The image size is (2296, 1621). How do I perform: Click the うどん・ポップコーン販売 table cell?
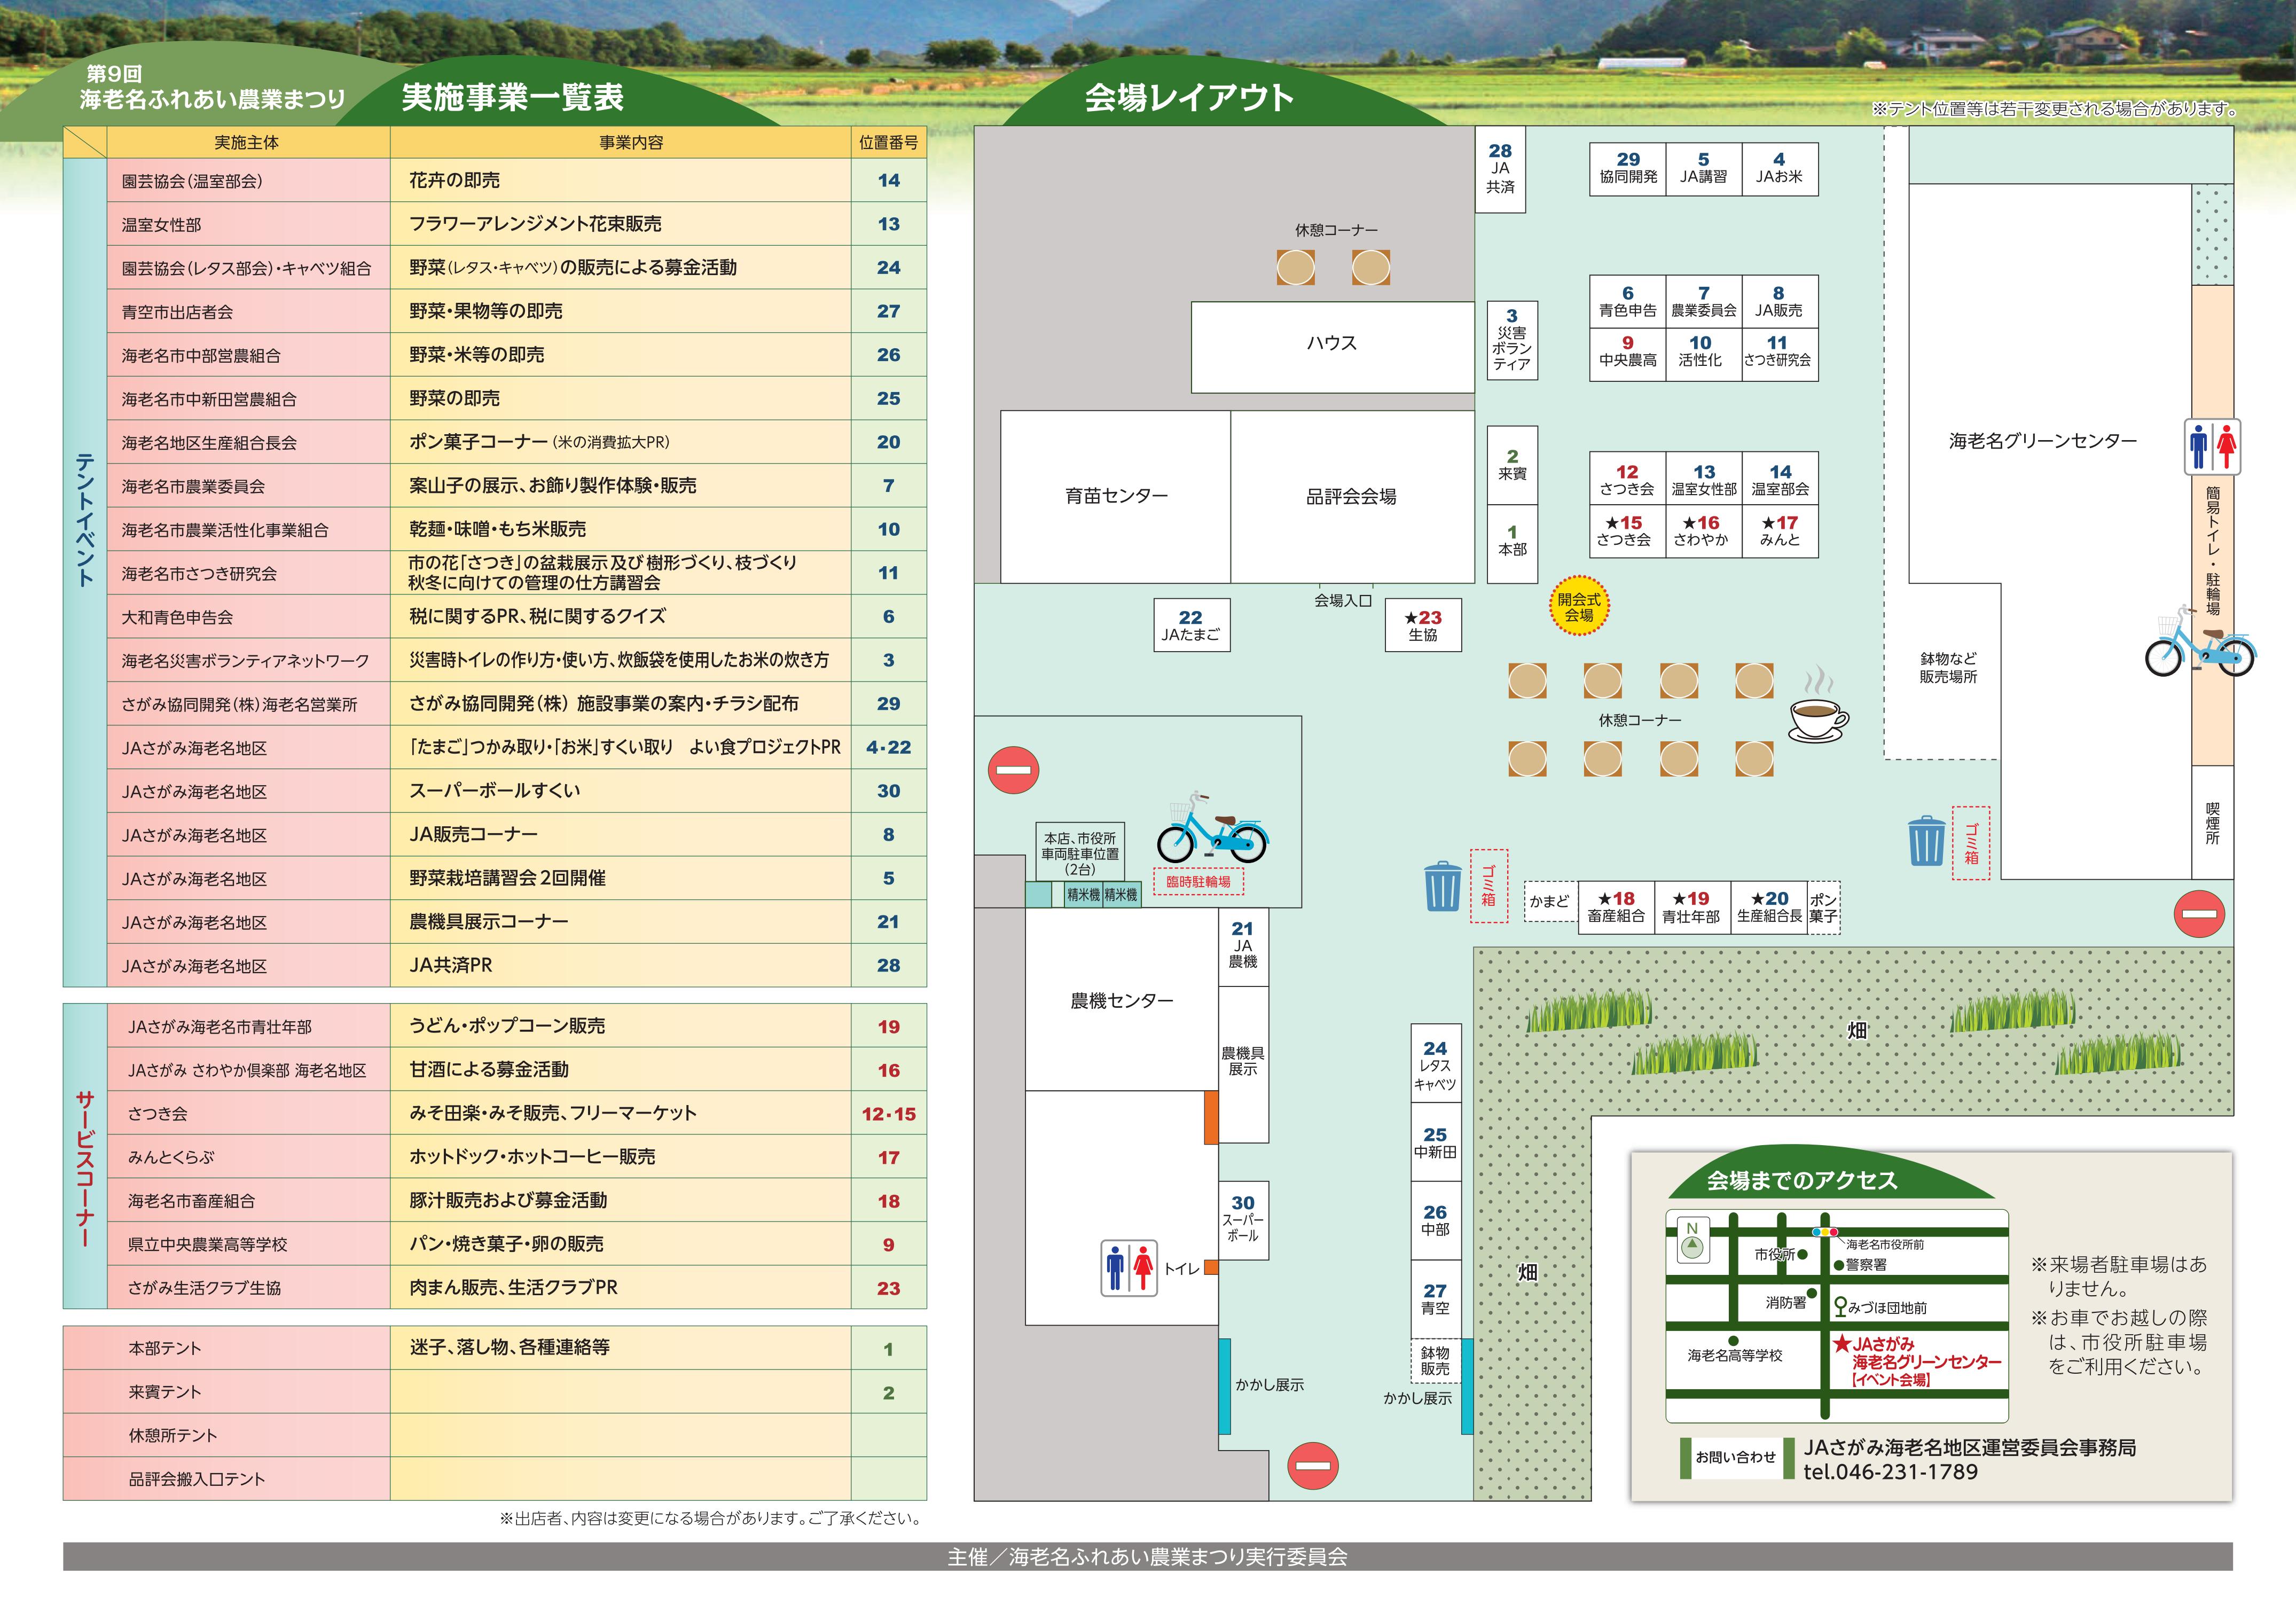click(620, 1026)
